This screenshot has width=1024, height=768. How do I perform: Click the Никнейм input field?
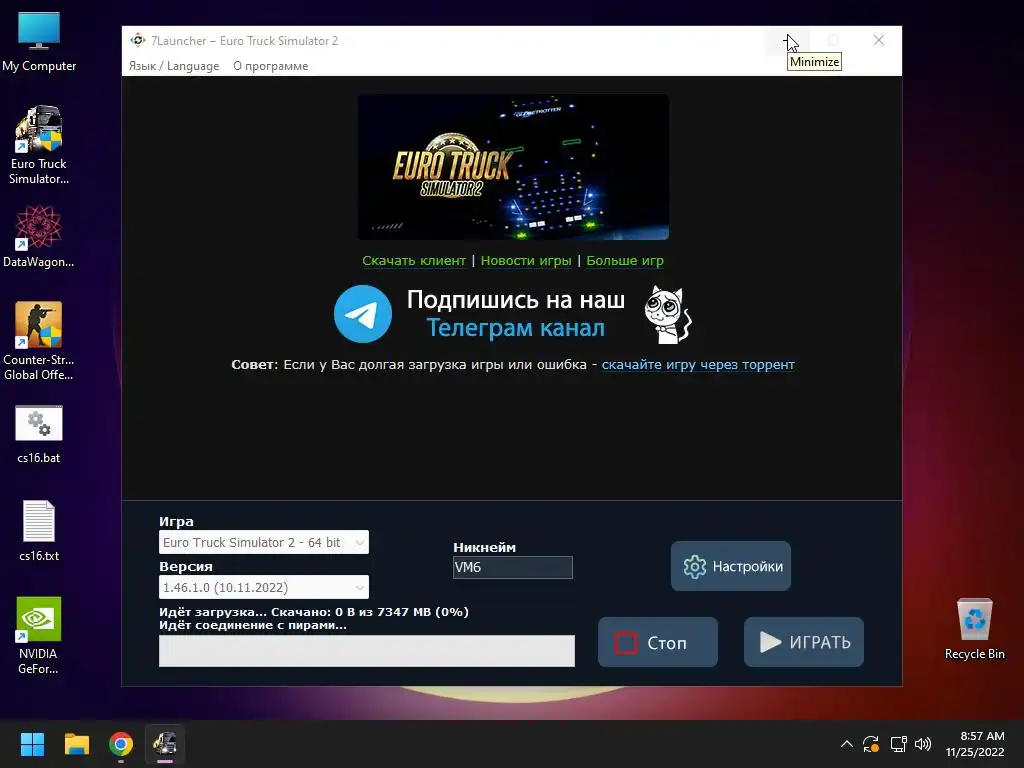(x=513, y=567)
